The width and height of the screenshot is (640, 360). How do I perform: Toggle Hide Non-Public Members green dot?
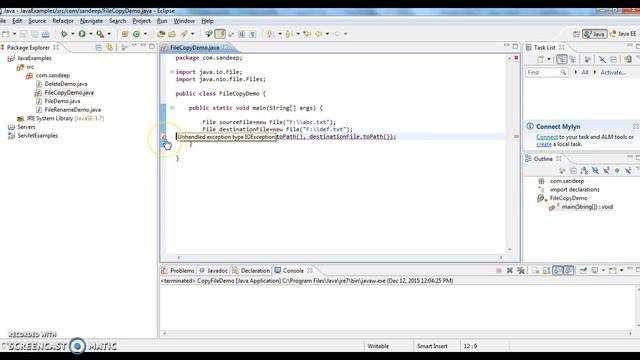pyautogui.click(x=617, y=171)
